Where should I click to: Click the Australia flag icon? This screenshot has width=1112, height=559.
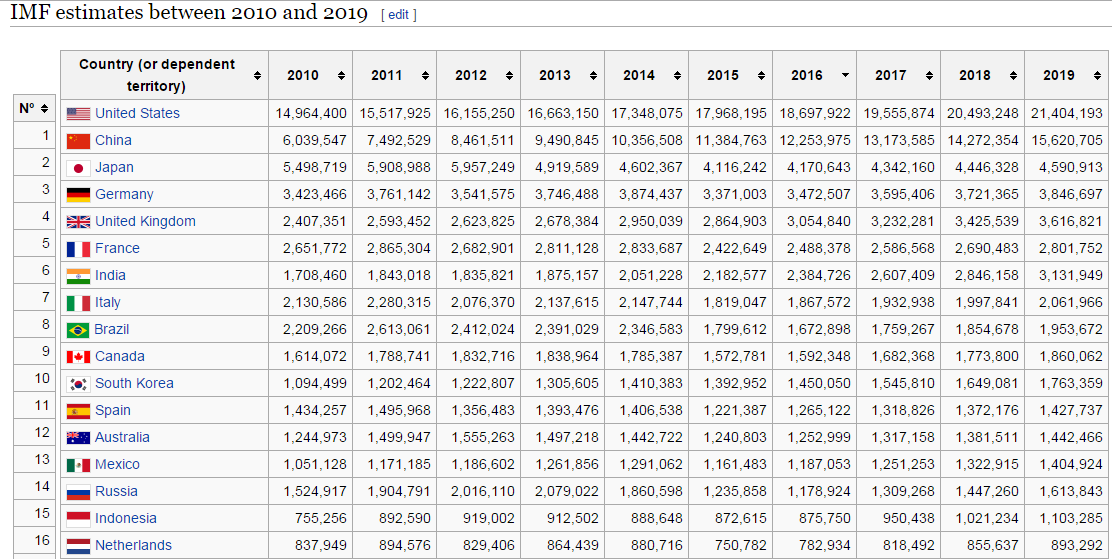78,437
